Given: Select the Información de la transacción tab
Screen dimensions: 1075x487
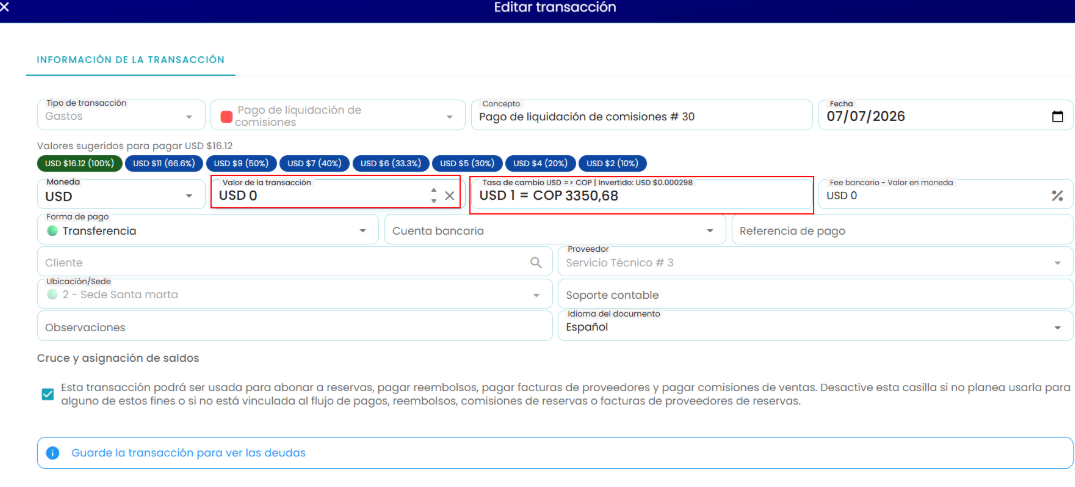Looking at the screenshot, I should pos(130,60).
